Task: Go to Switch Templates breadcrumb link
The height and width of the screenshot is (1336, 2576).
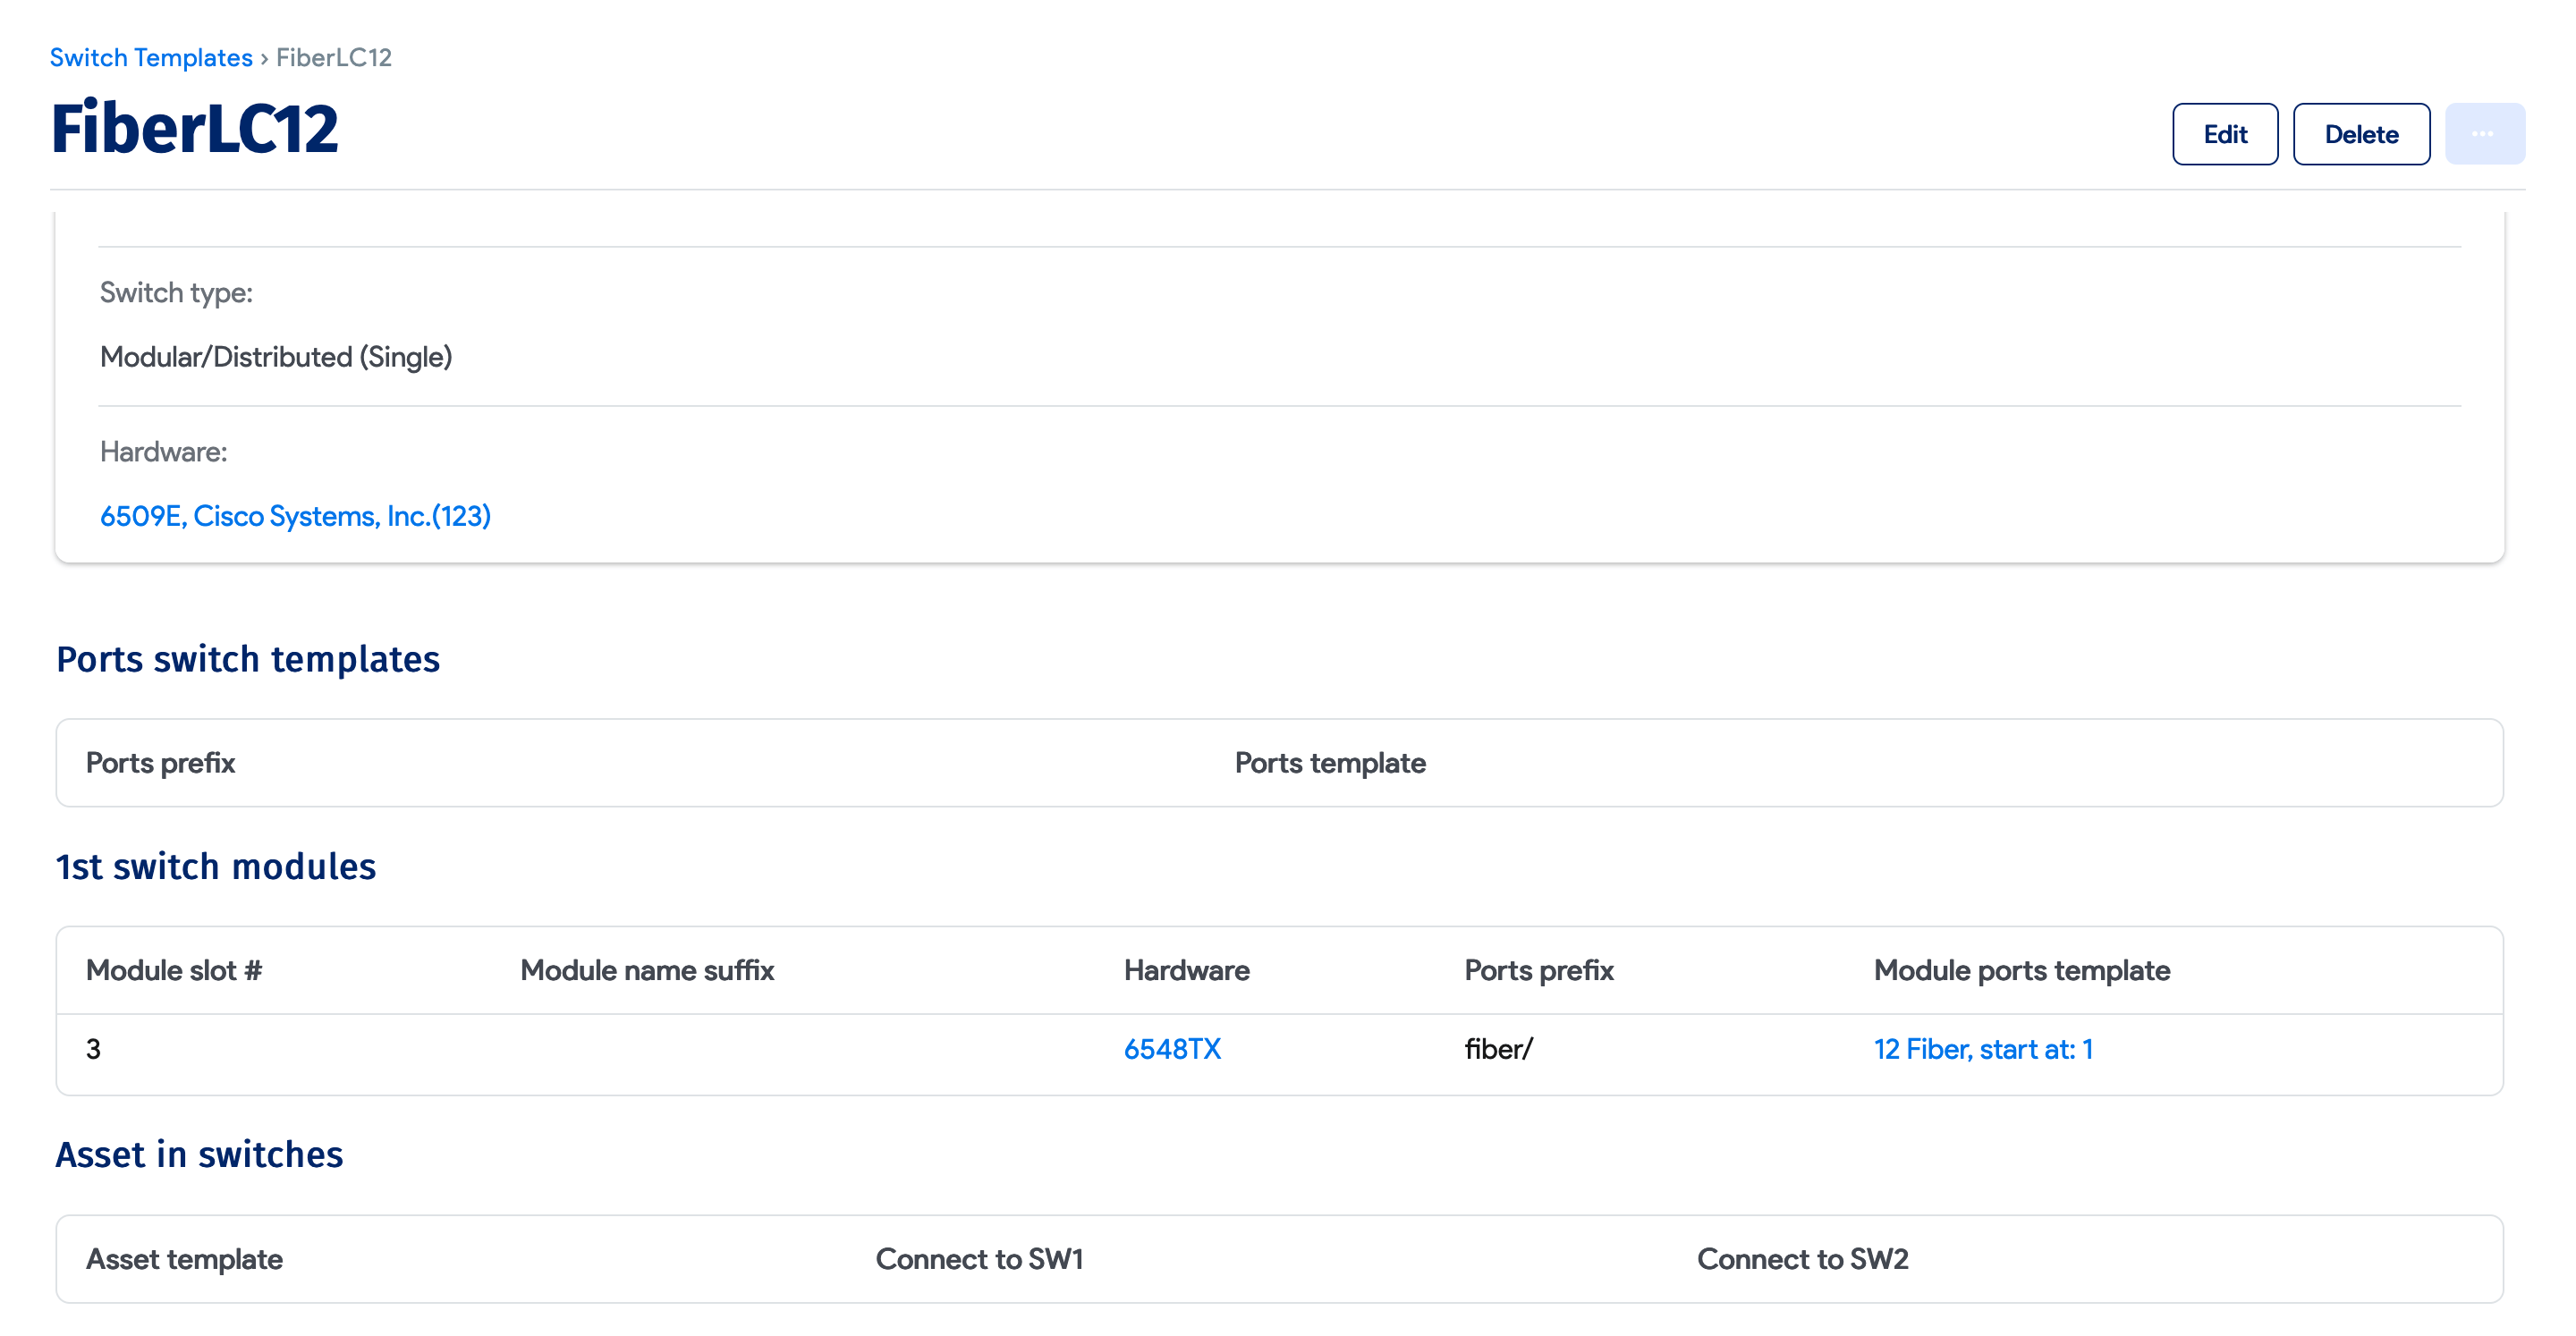Action: (151, 58)
